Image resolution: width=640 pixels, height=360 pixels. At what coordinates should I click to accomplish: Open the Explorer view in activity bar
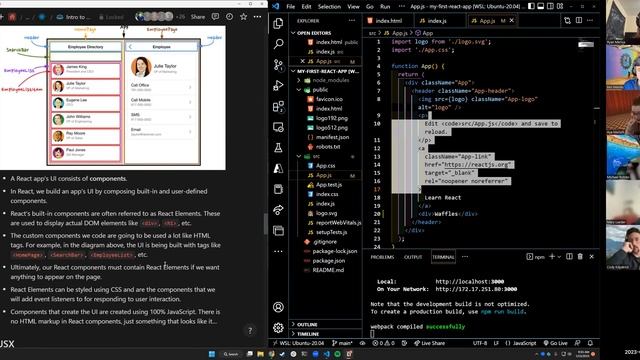[x=278, y=23]
